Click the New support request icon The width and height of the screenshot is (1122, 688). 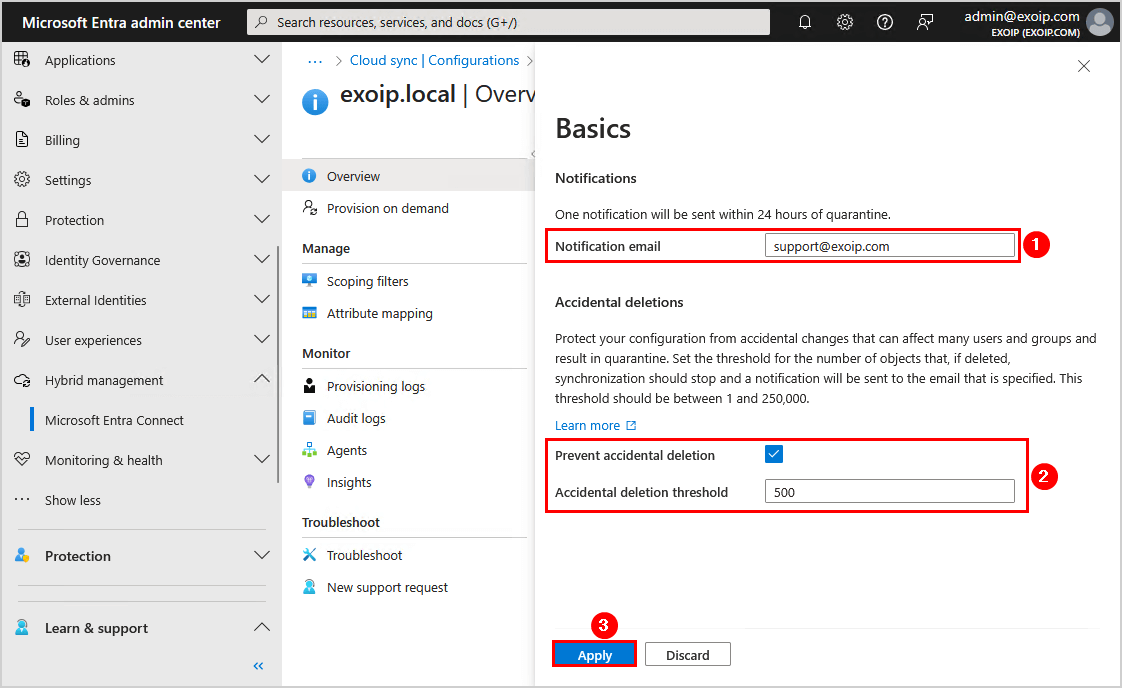pos(309,586)
